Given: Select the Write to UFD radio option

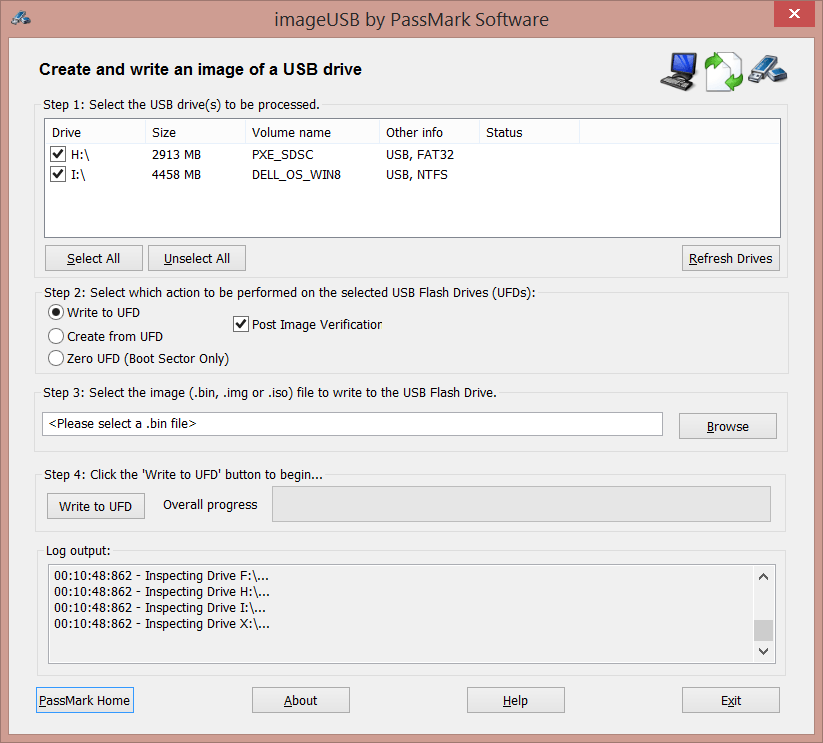Looking at the screenshot, I should click(x=57, y=313).
